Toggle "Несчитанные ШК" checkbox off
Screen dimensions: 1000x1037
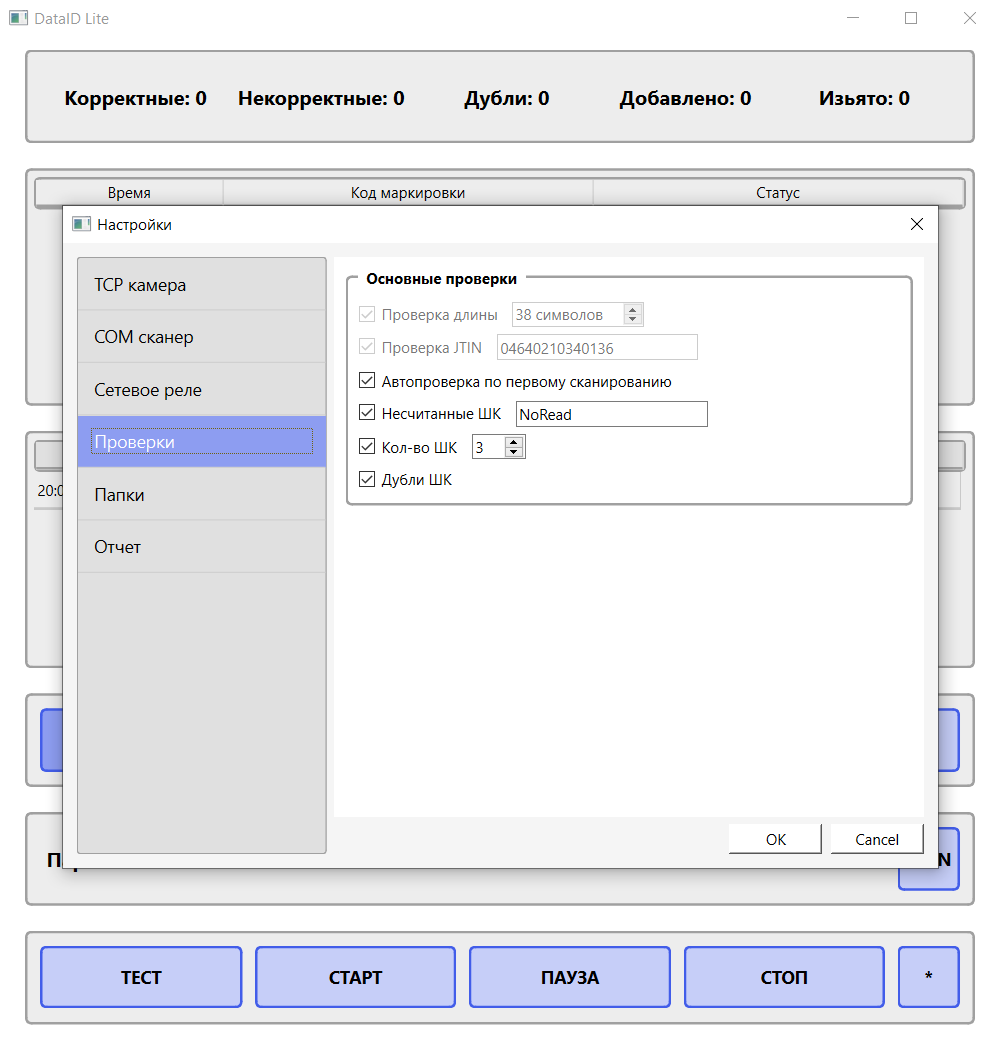[x=367, y=412]
